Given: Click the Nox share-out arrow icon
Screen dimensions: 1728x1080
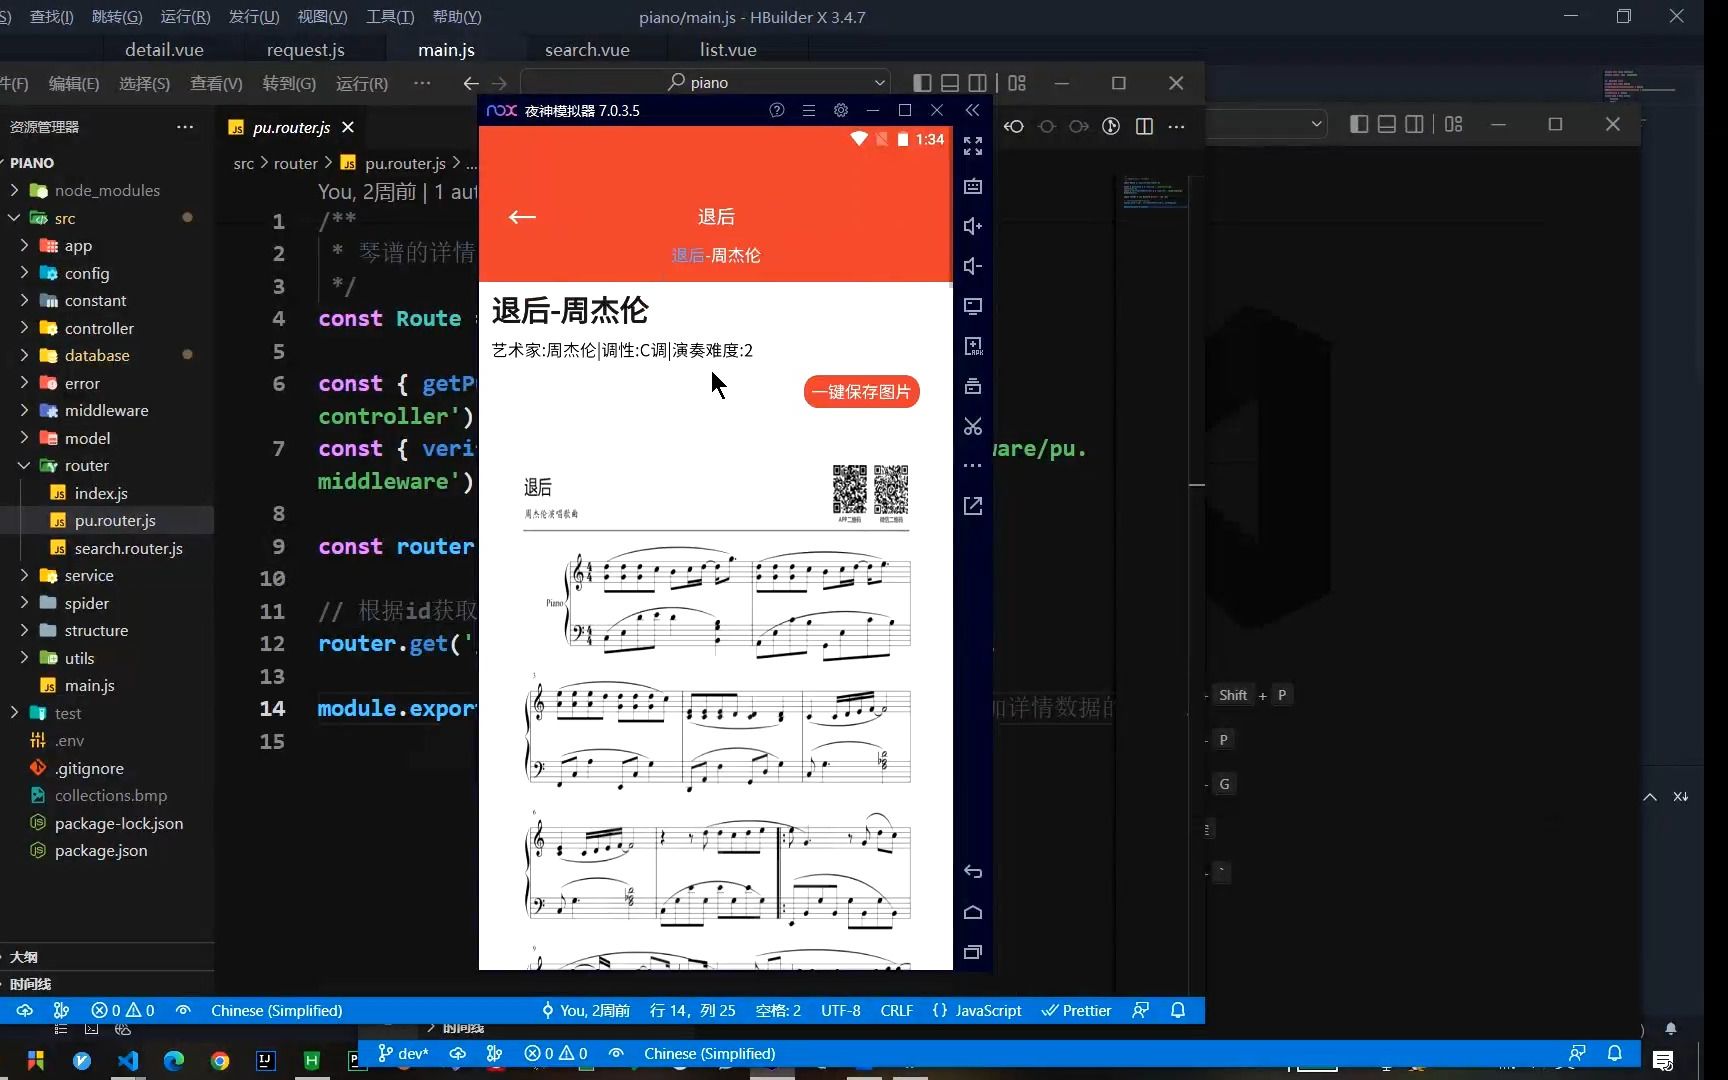Looking at the screenshot, I should coord(973,506).
